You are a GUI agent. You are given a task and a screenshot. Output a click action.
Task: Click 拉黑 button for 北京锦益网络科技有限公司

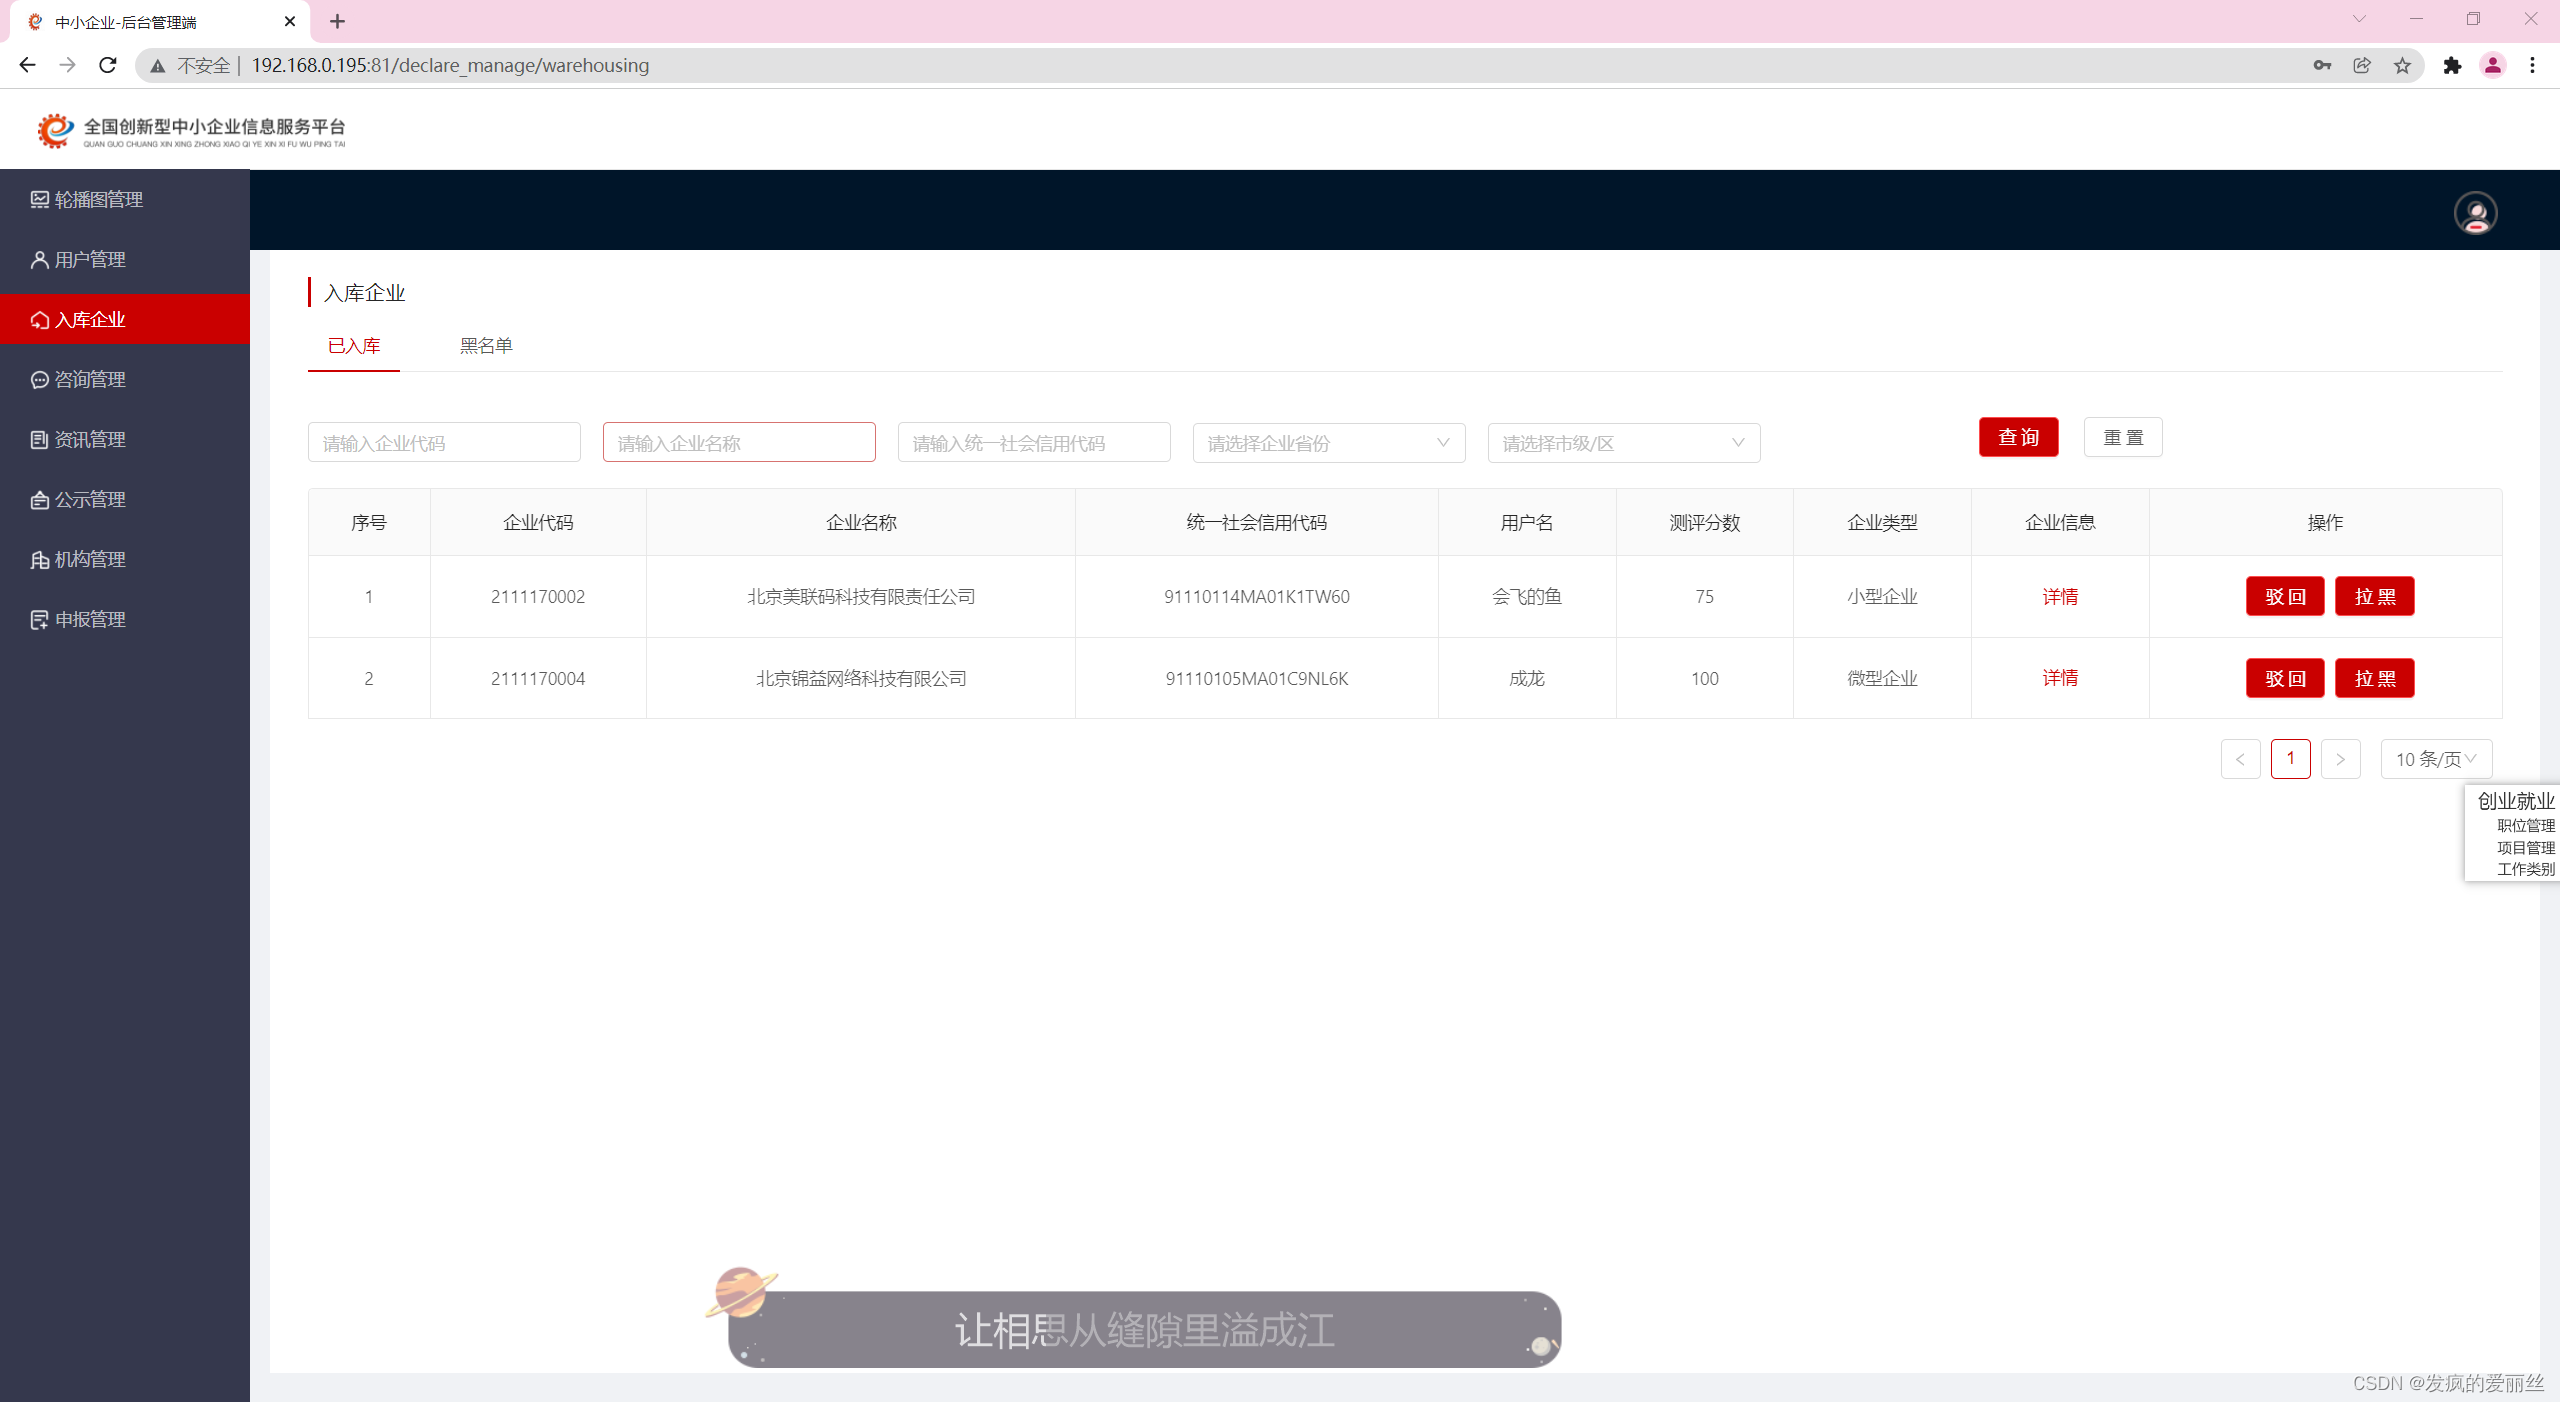[x=2374, y=679]
